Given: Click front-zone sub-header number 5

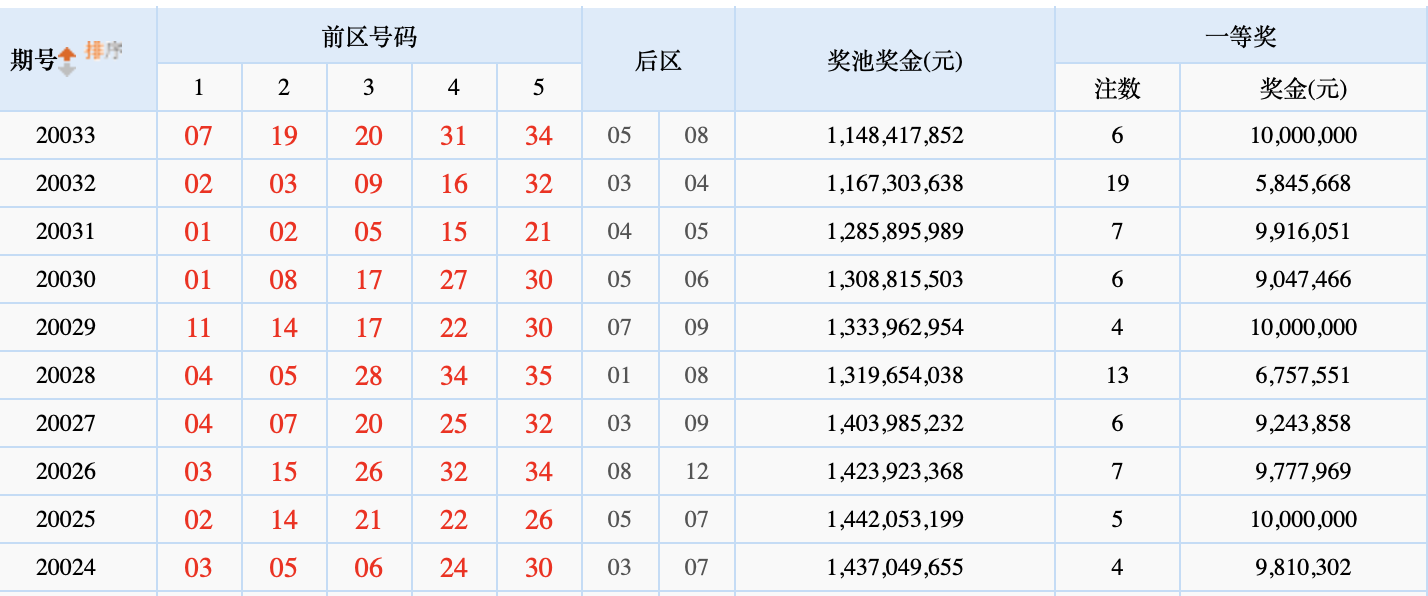Looking at the screenshot, I should 539,88.
